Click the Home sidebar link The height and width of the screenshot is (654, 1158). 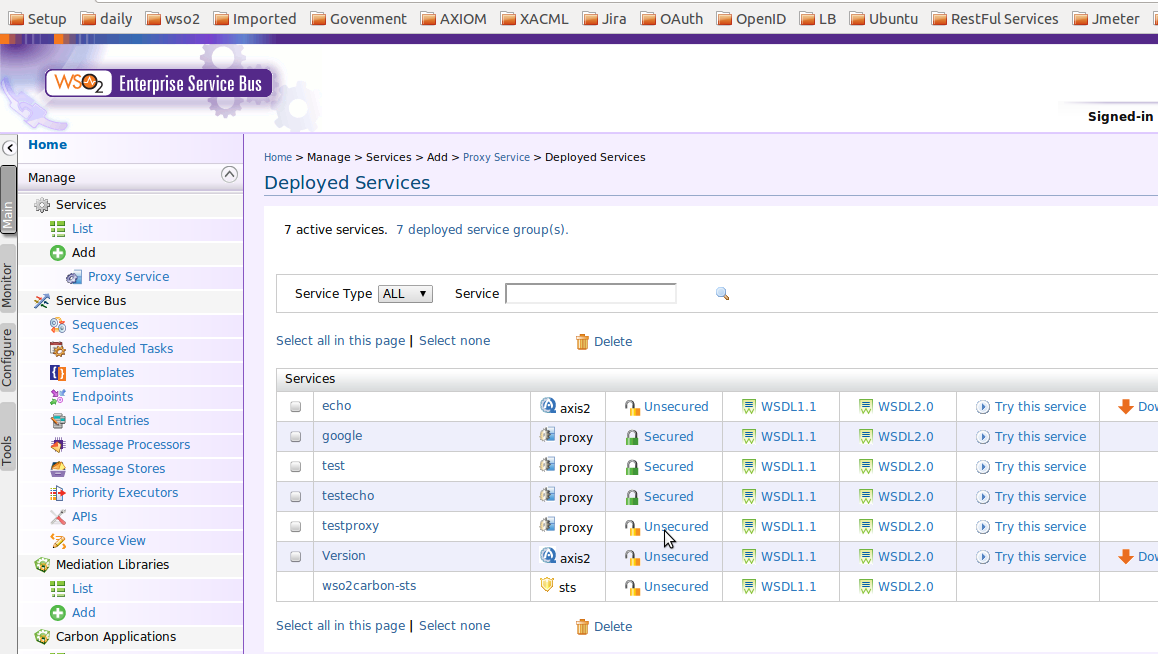click(47, 145)
